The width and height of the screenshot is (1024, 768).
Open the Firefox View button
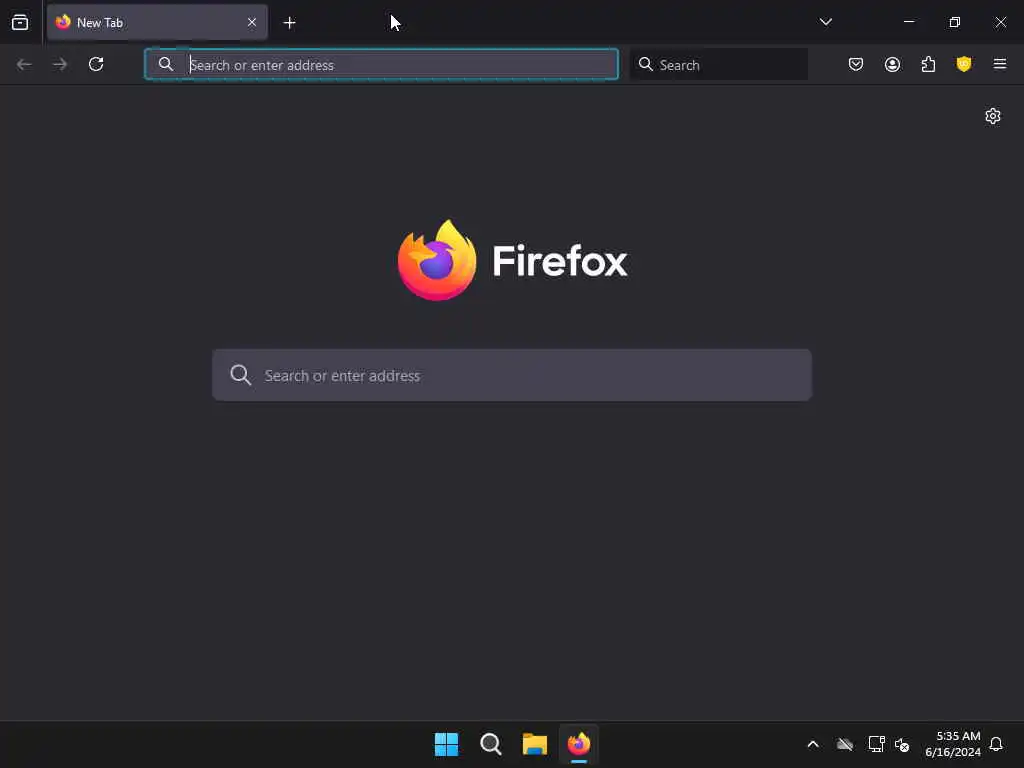coord(20,23)
